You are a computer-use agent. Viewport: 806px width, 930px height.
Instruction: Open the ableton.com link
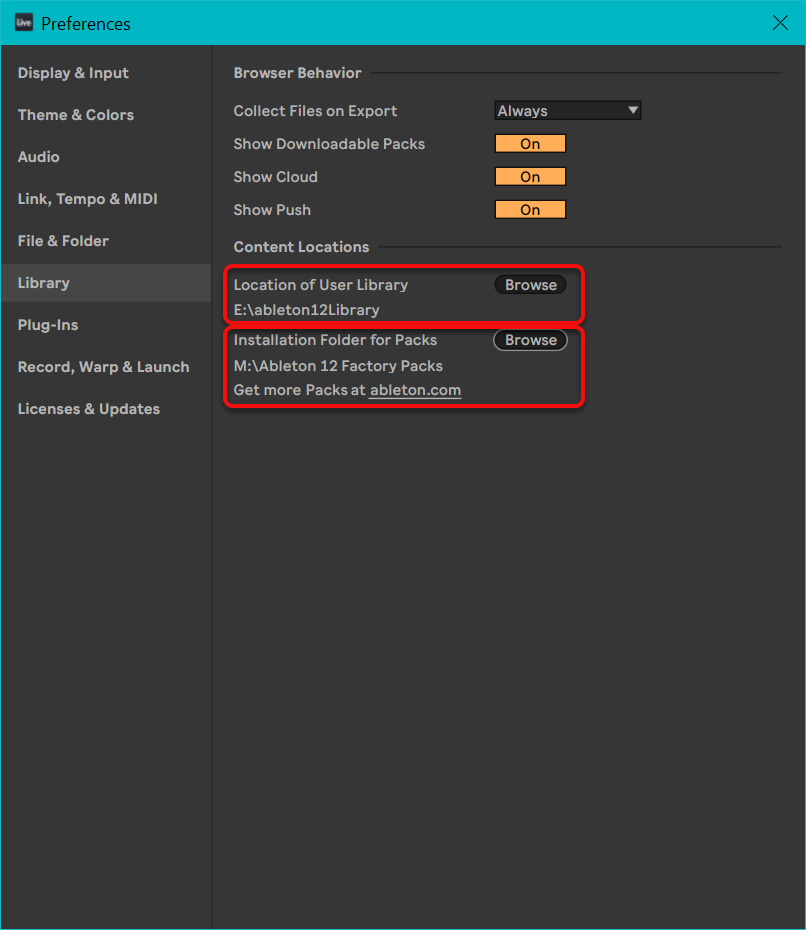(x=415, y=390)
